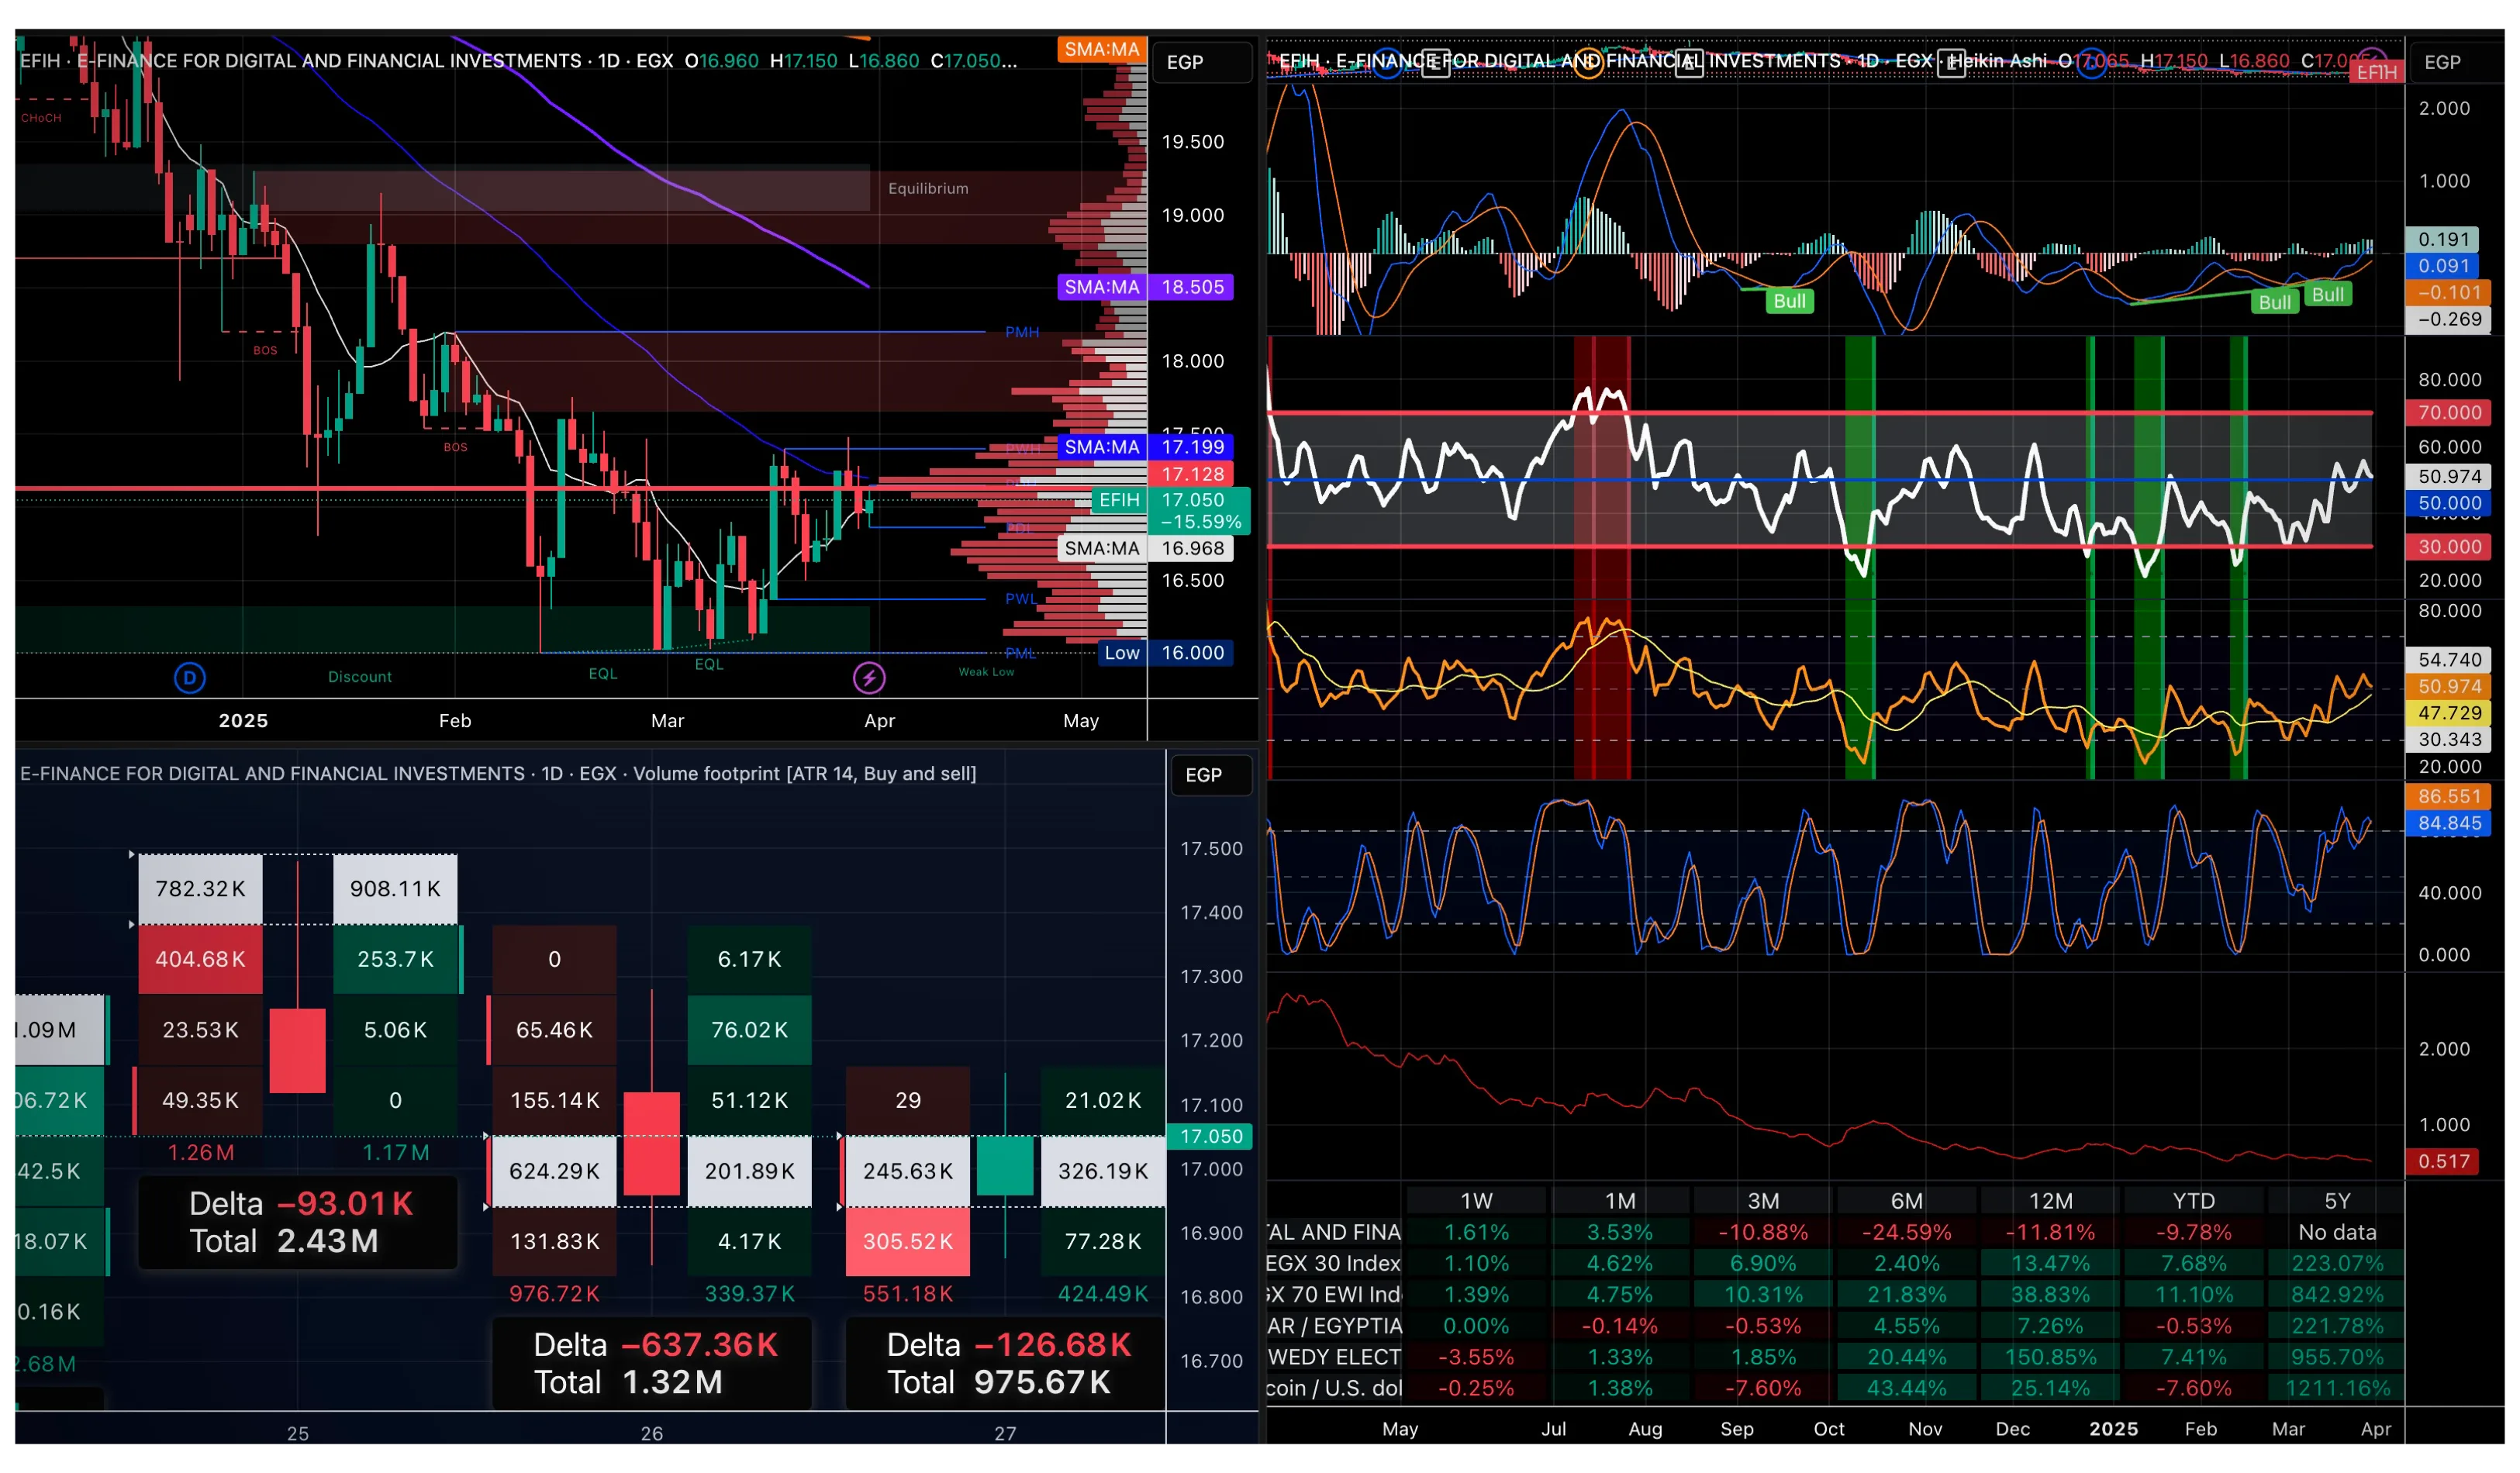This screenshot has height=1473, width=2520.
Task: Click the 3M performance column header
Action: coord(1764,1202)
